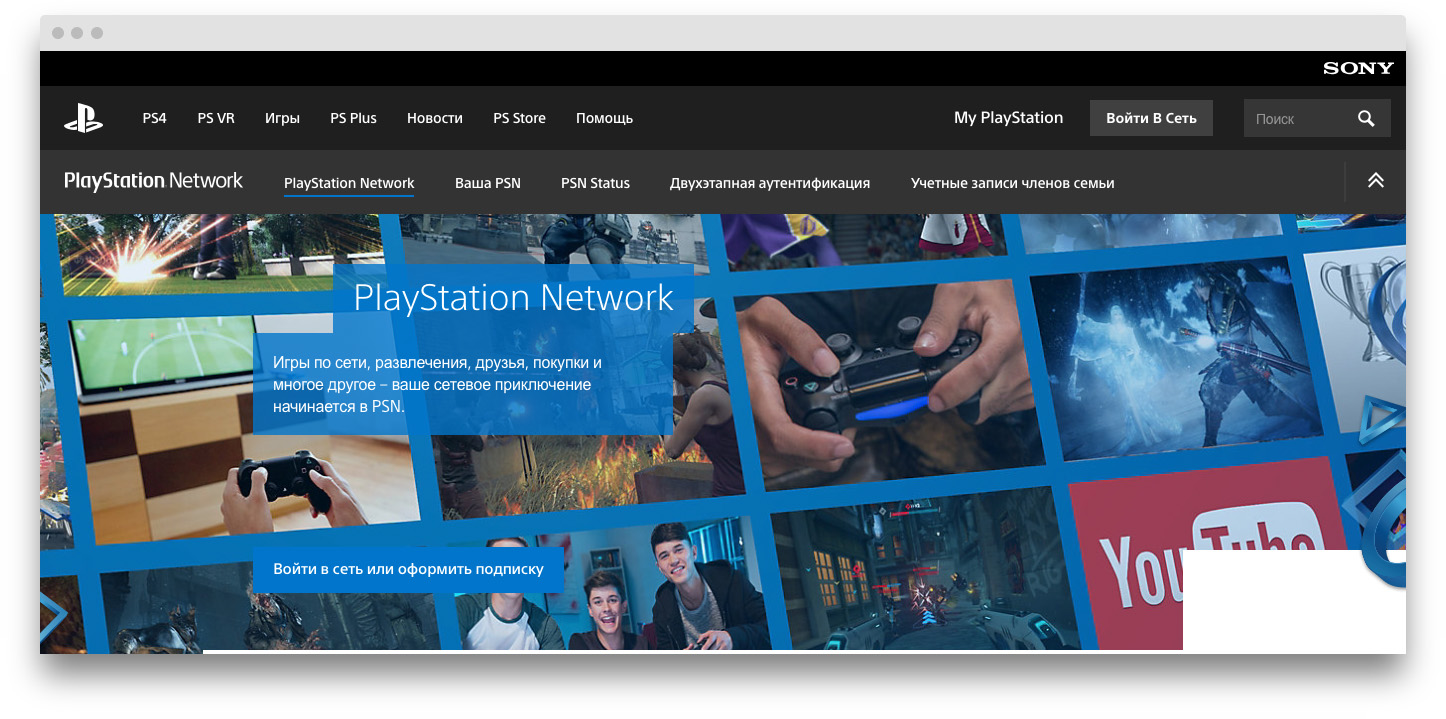The width and height of the screenshot is (1446, 719).
Task: Open Учетные записи членов семьи tab
Action: pos(1012,183)
